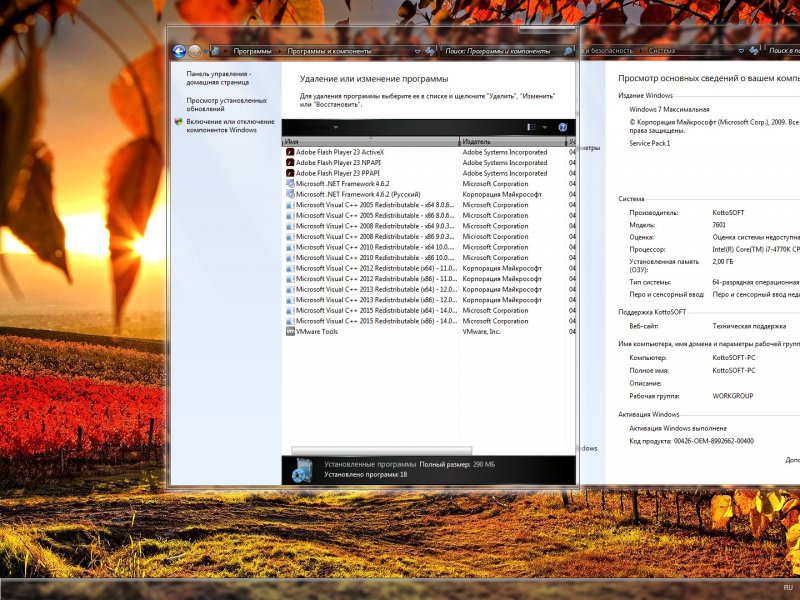Click the shield icon beside Windows components link

[x=178, y=122]
